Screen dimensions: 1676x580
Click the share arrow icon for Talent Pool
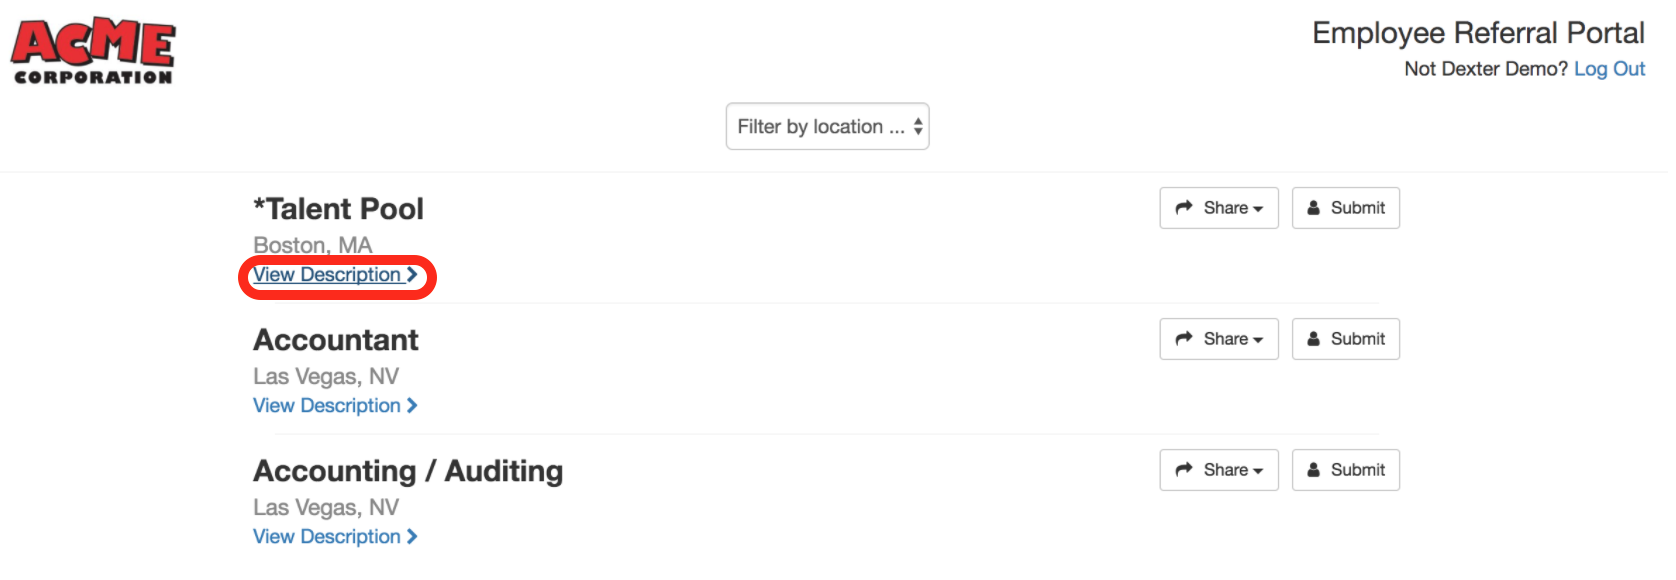point(1184,208)
